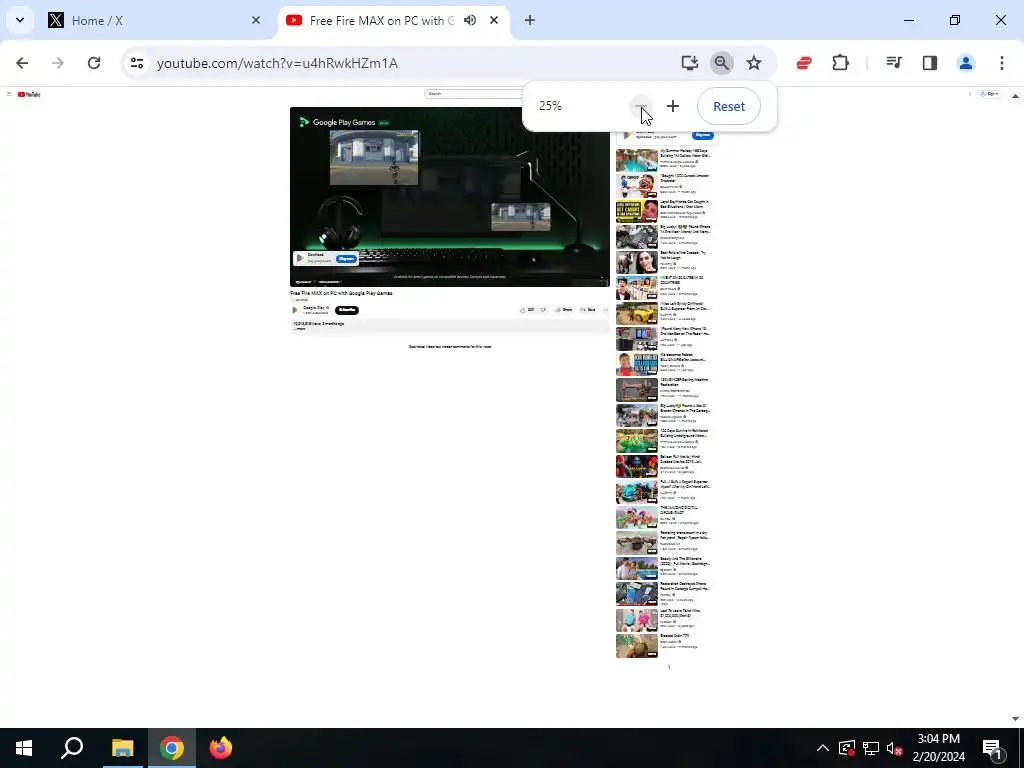1024x768 pixels.
Task: Open the horse and woman thumbnail video
Action: [637, 262]
